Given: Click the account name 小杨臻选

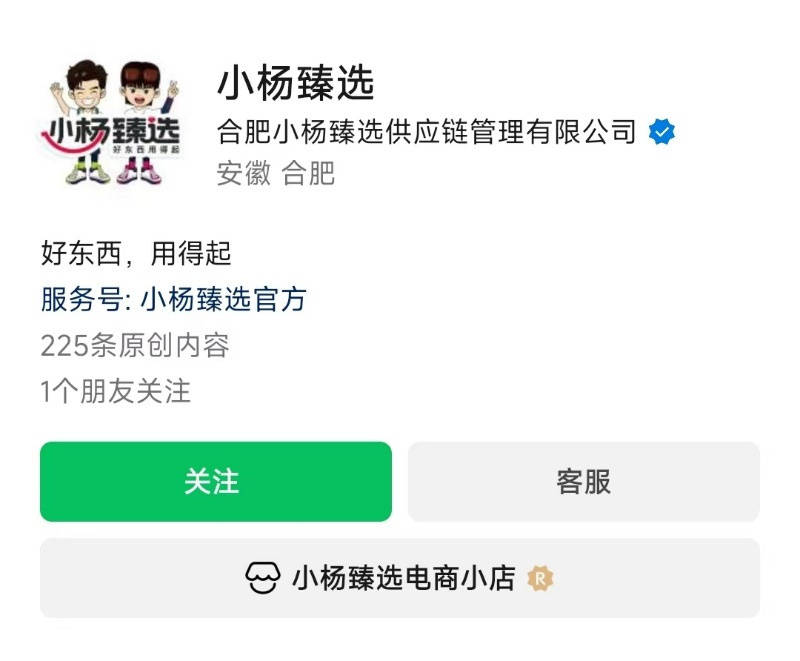Looking at the screenshot, I should pyautogui.click(x=296, y=84).
